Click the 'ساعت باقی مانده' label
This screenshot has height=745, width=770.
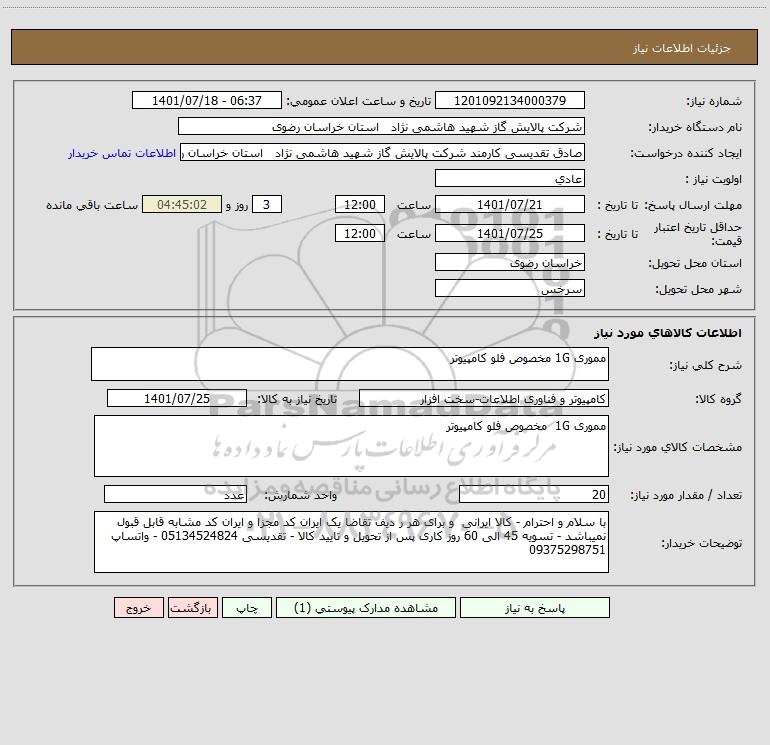point(92,205)
